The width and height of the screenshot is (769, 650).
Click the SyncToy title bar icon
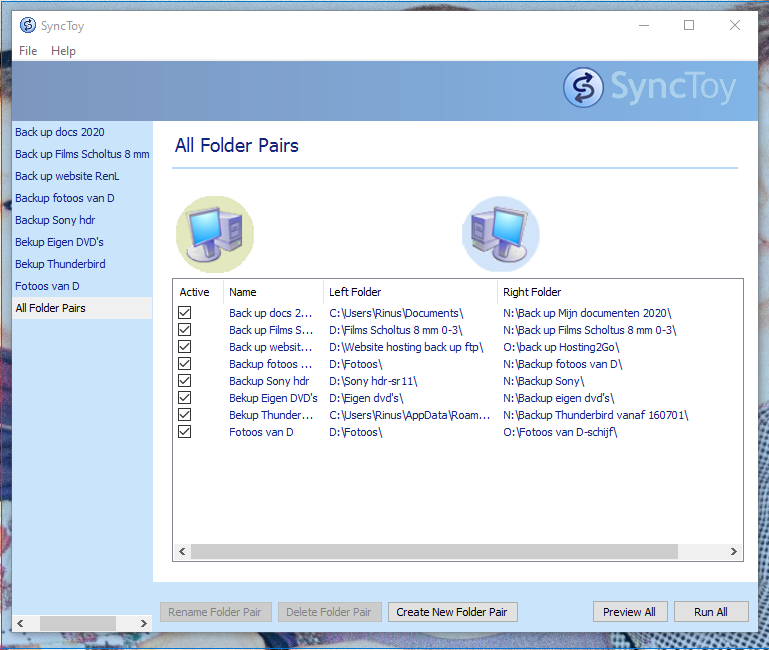pyautogui.click(x=28, y=25)
